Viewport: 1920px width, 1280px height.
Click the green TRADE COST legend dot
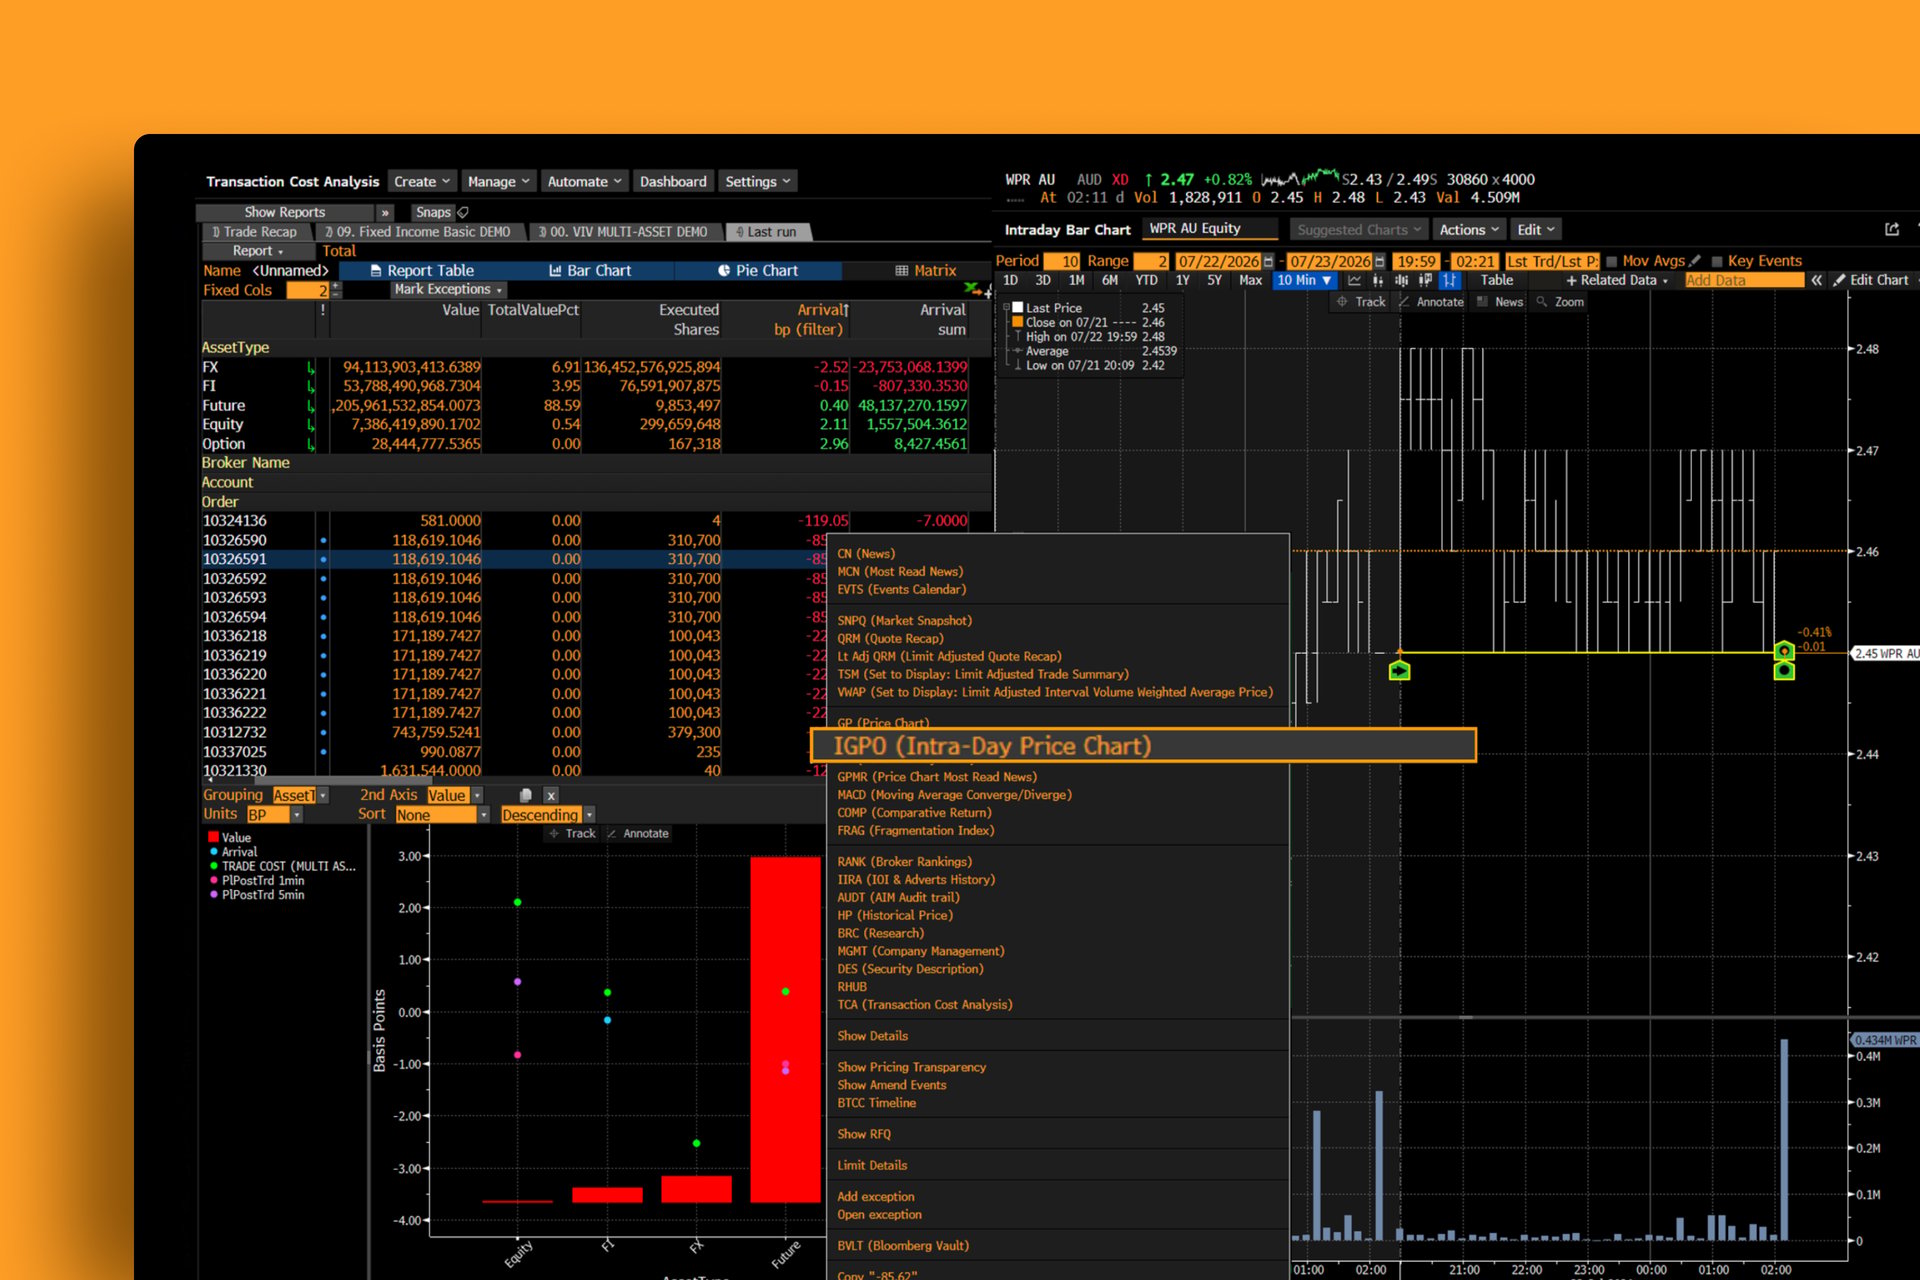click(x=213, y=866)
